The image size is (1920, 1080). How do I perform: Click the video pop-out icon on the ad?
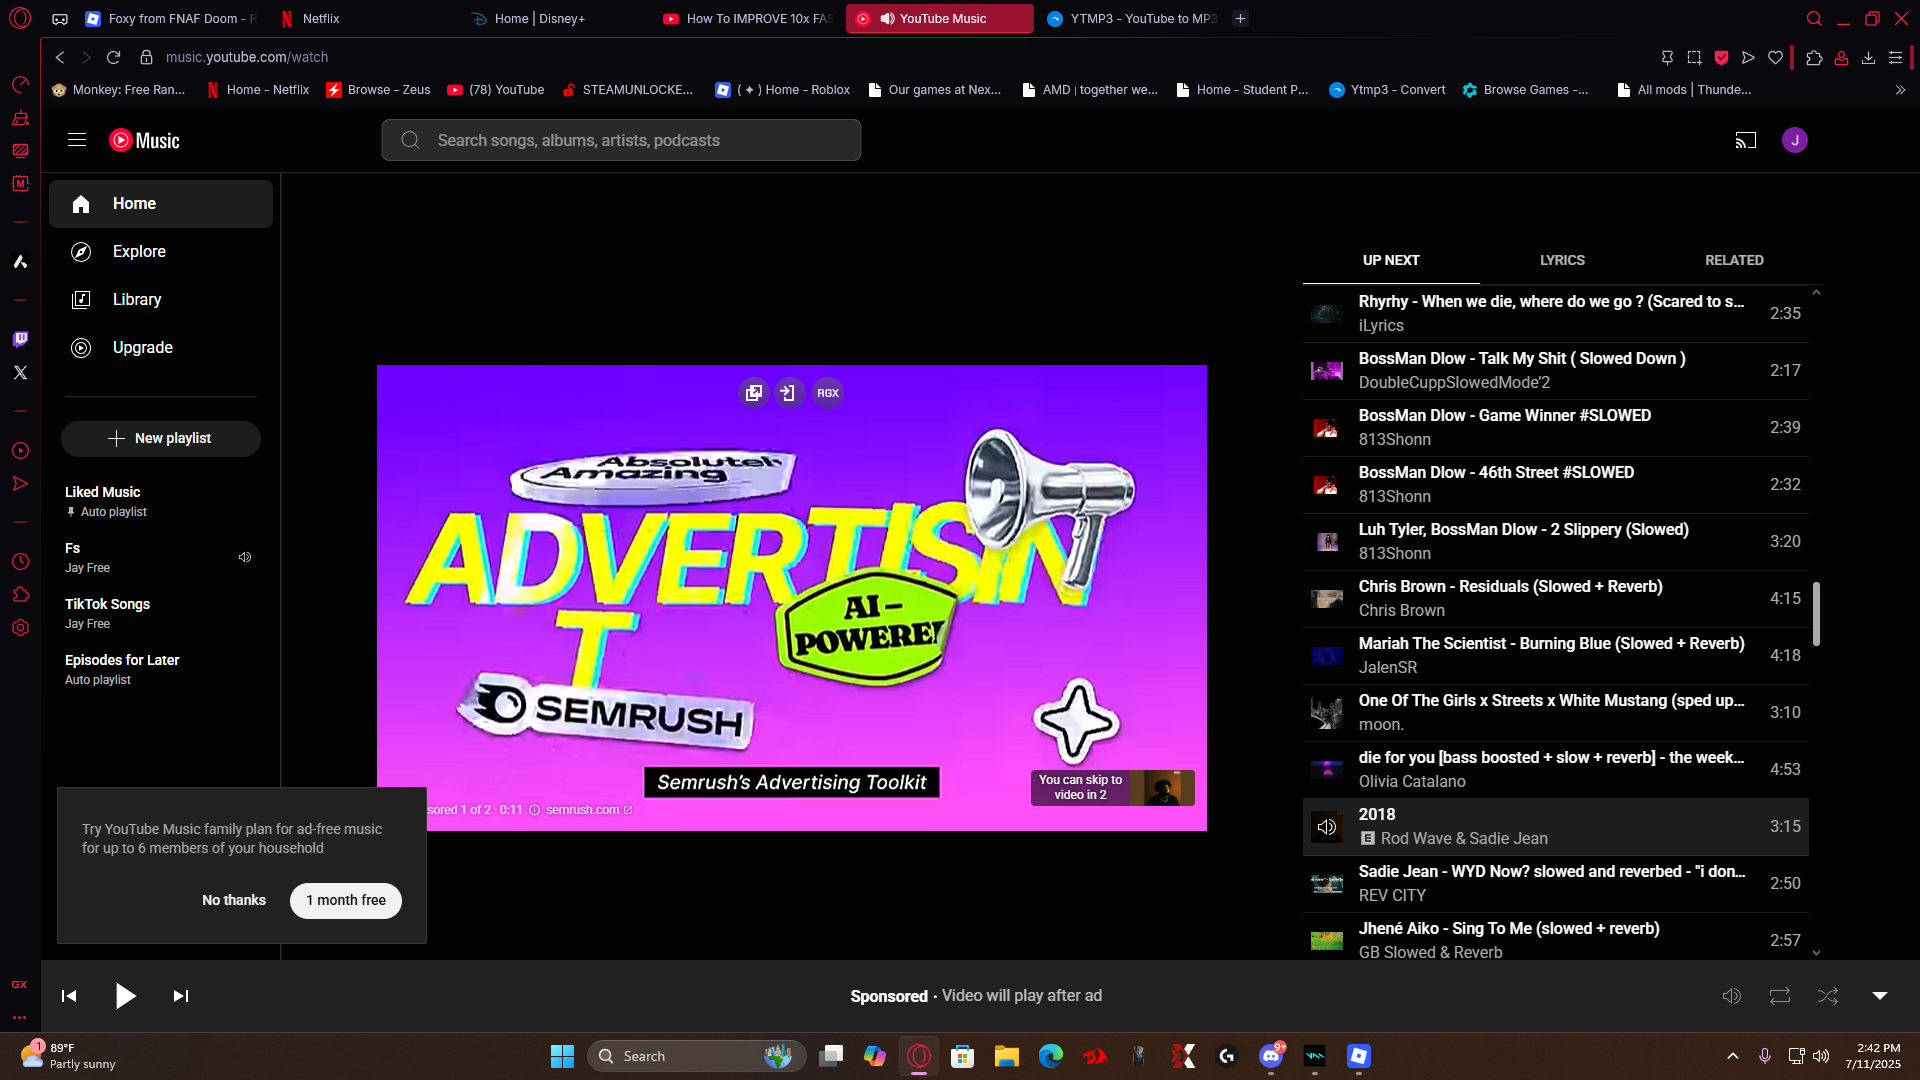[754, 393]
